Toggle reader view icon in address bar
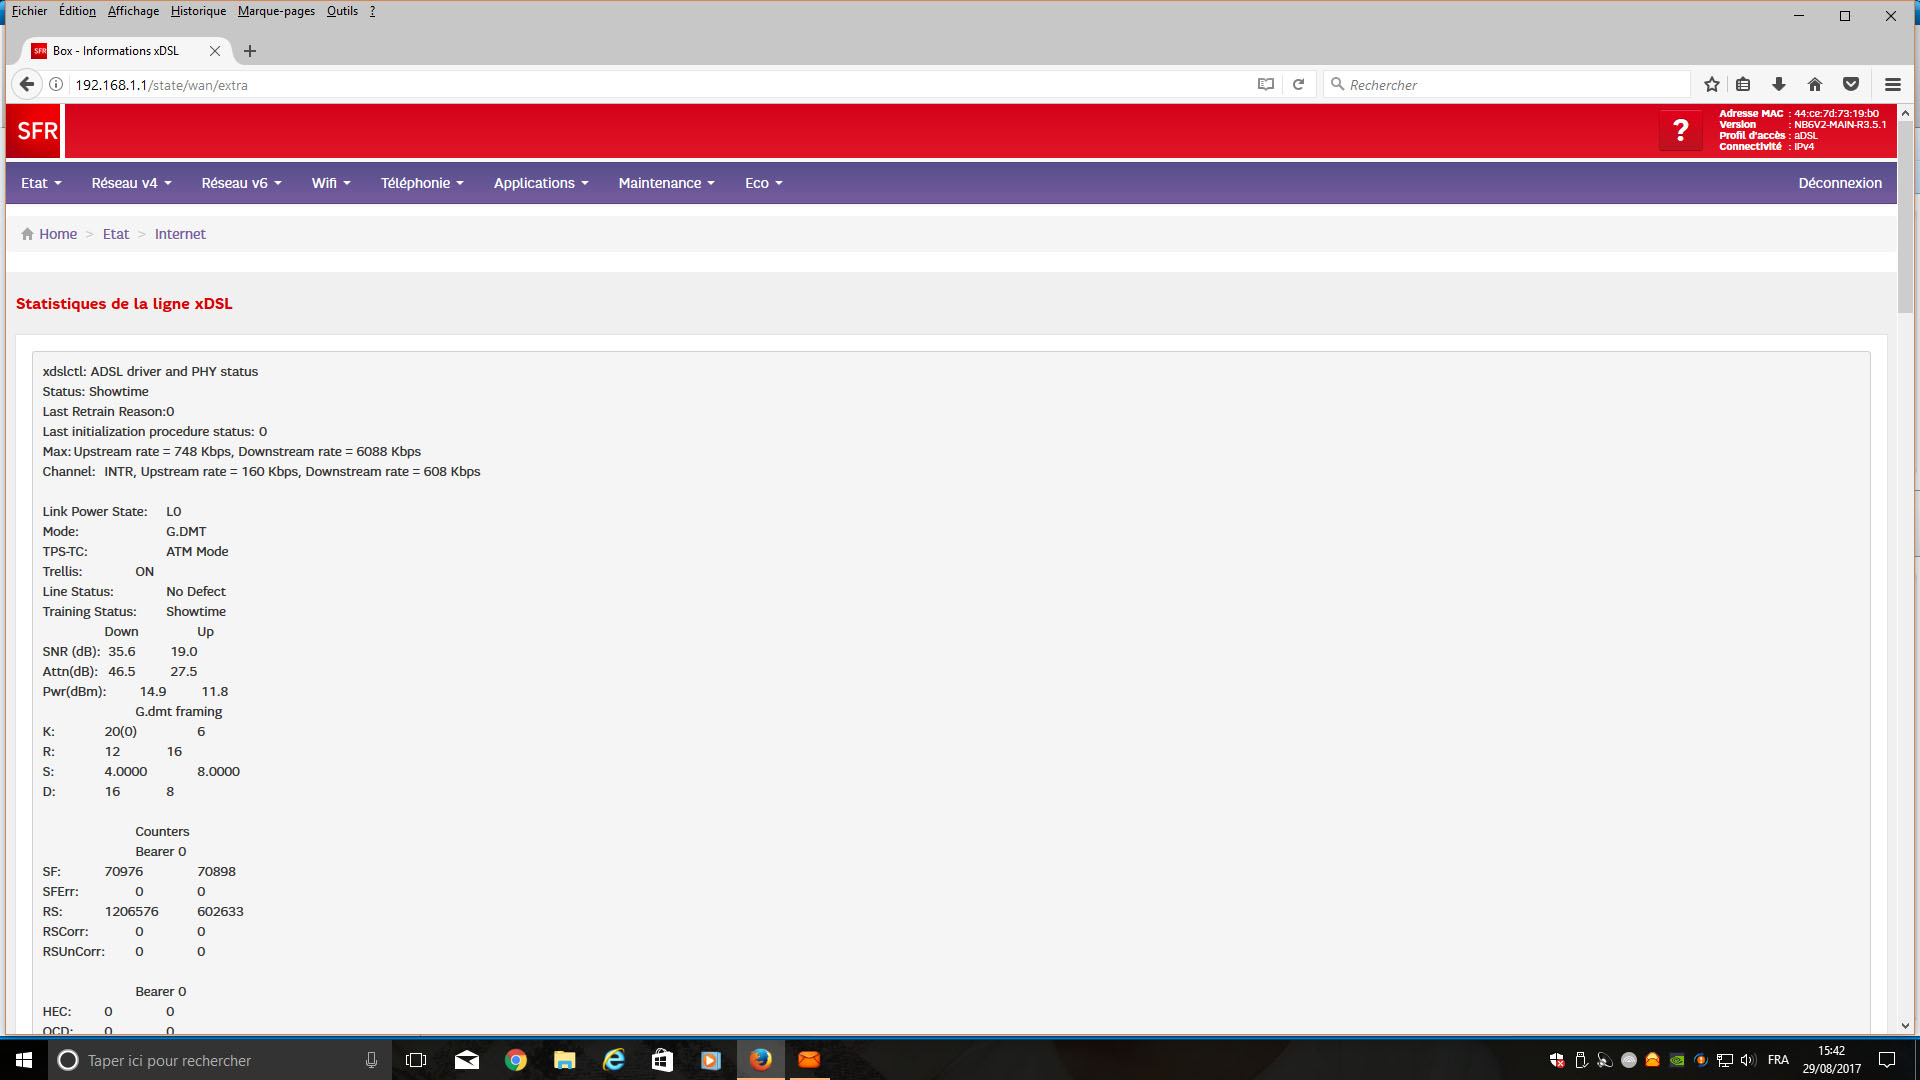1920x1080 pixels. point(1266,85)
